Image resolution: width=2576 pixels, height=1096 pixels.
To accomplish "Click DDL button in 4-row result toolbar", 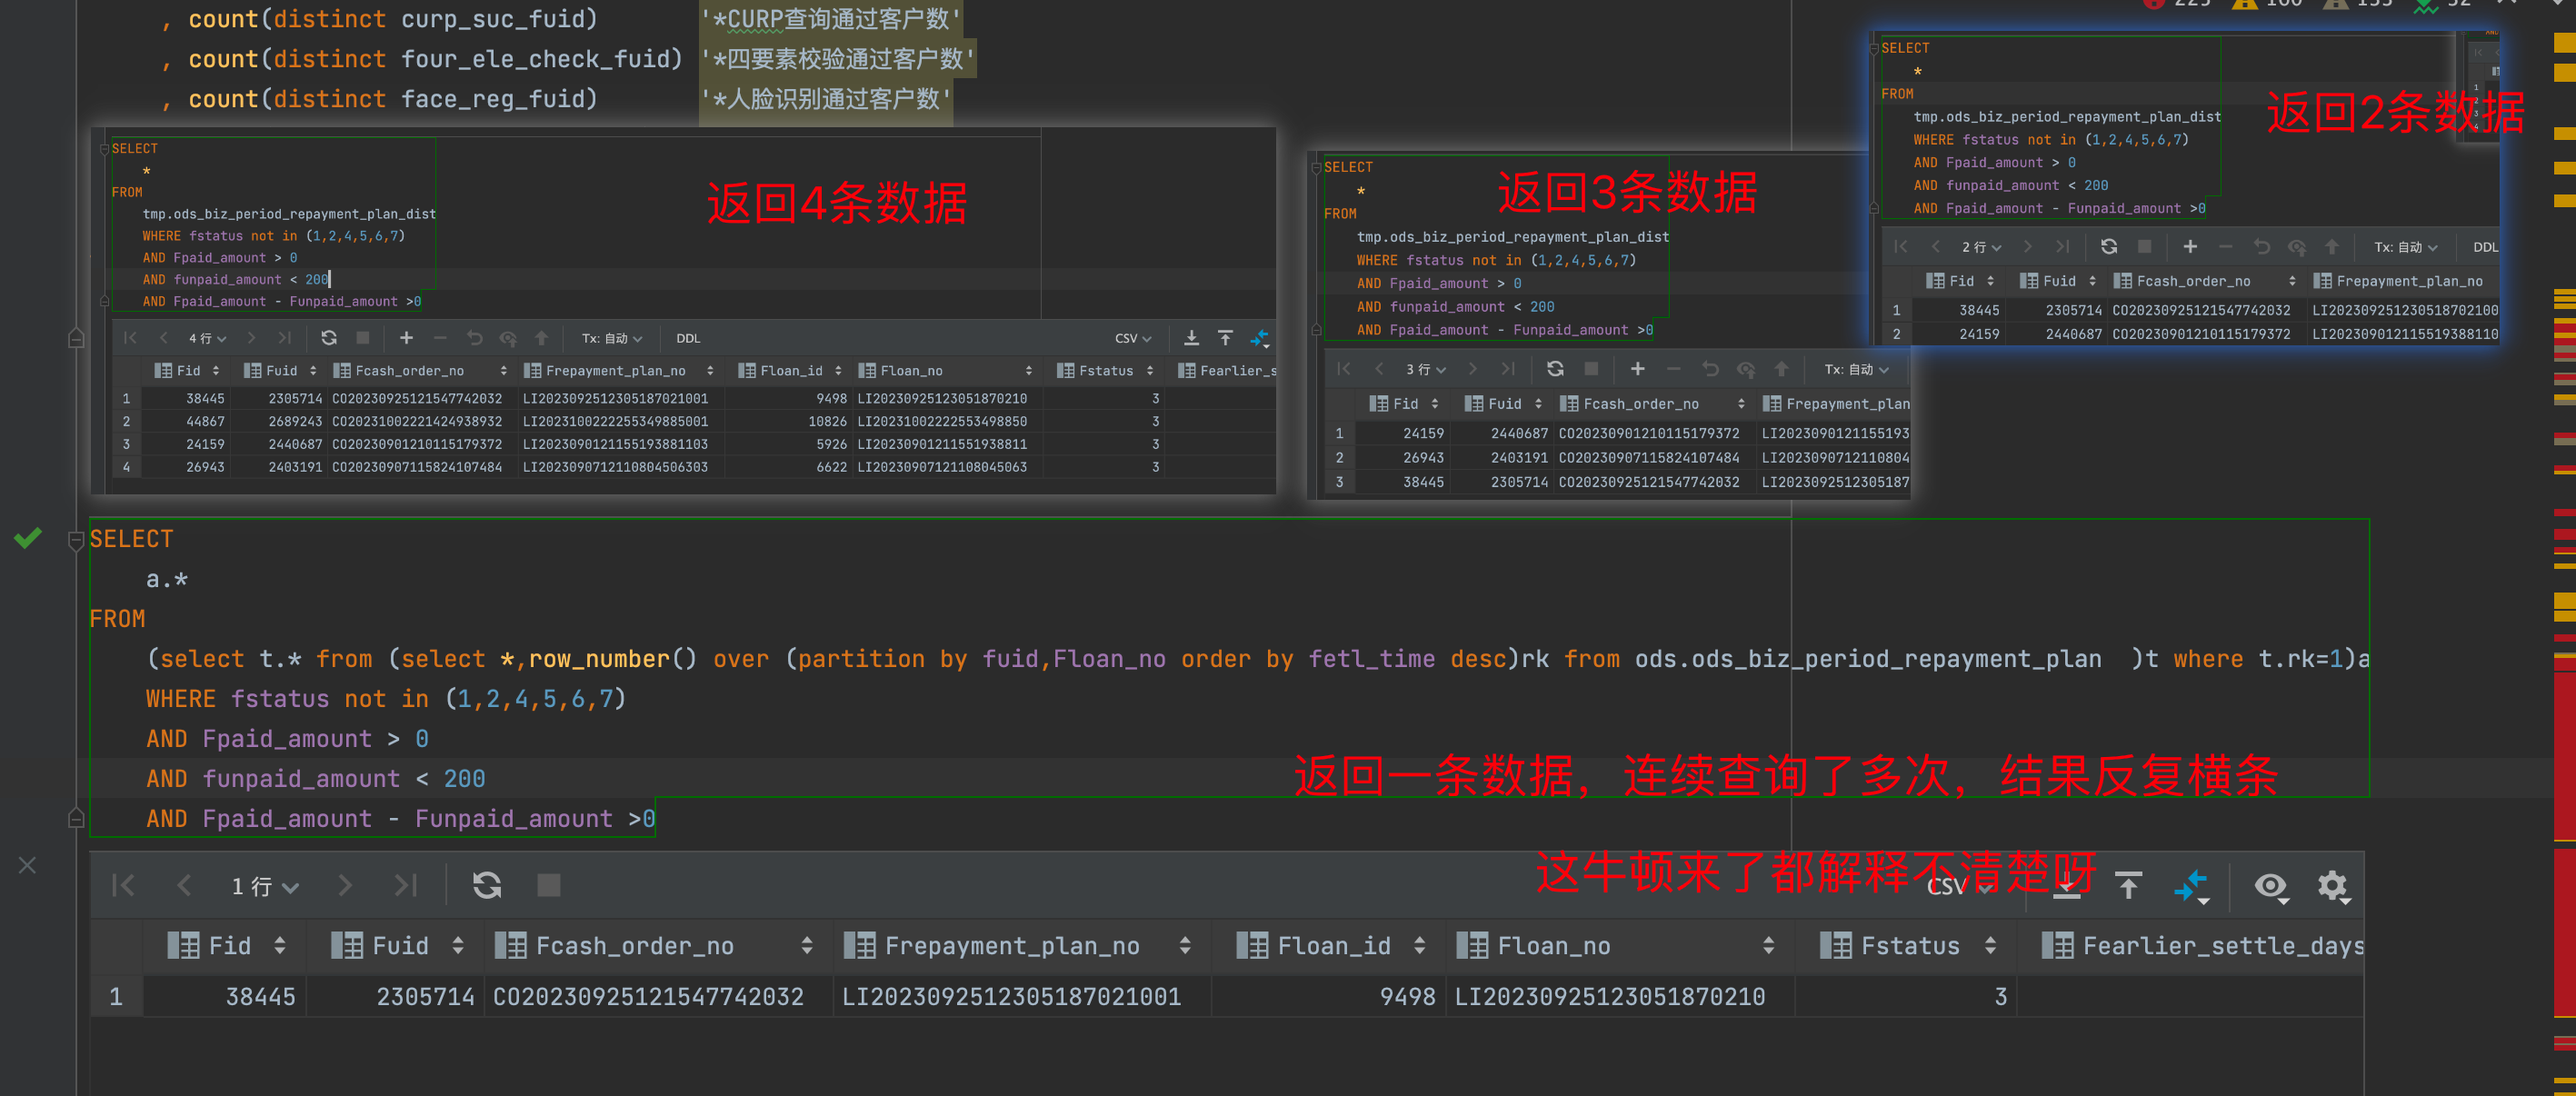I will (688, 338).
